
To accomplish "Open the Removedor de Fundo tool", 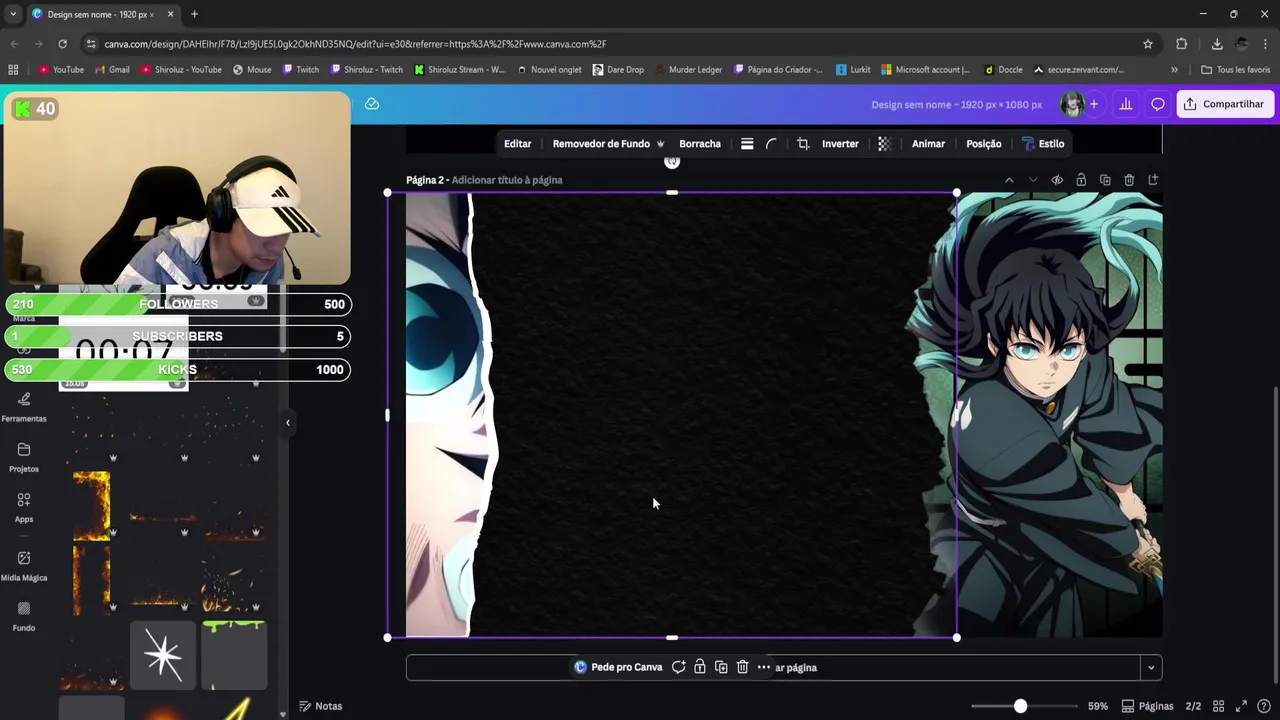I will [608, 144].
